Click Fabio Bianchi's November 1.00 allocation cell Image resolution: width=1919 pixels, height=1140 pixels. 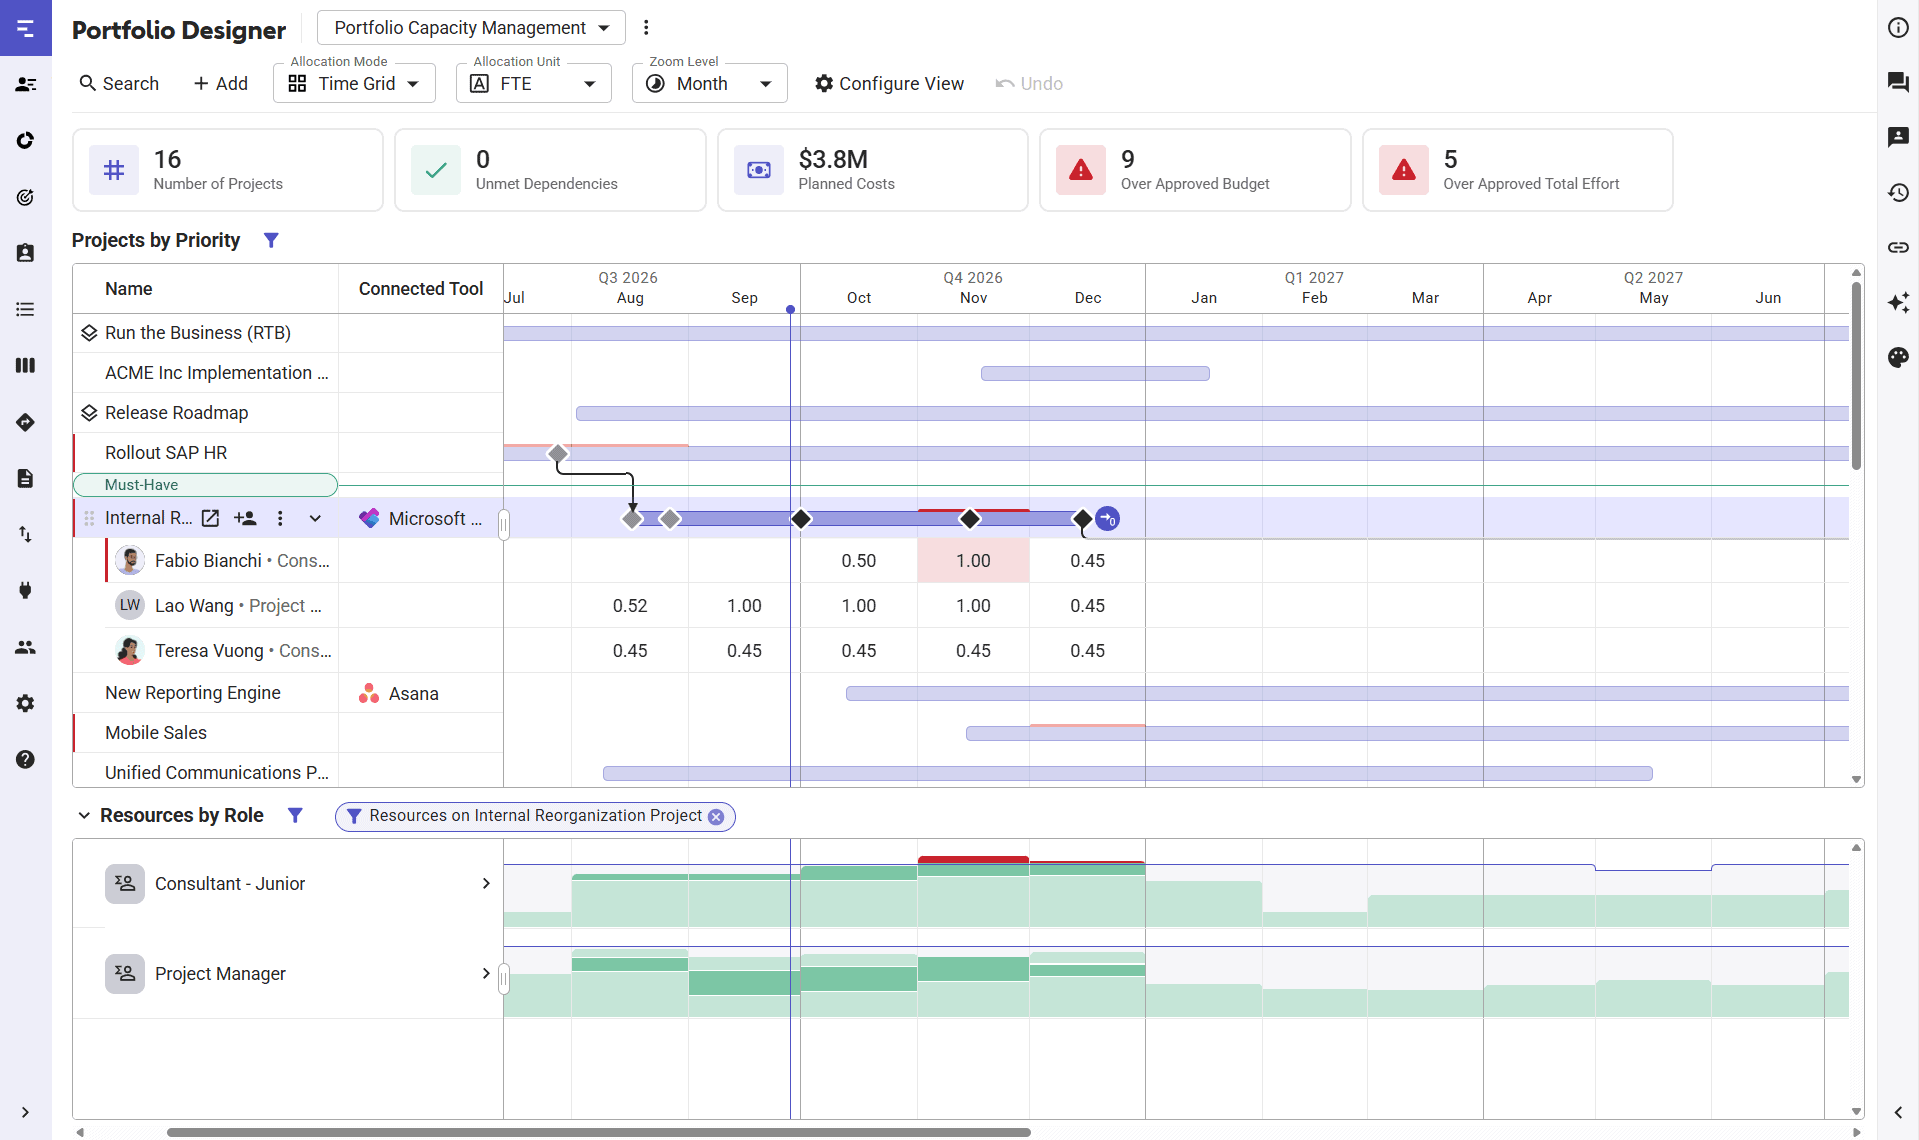973,560
